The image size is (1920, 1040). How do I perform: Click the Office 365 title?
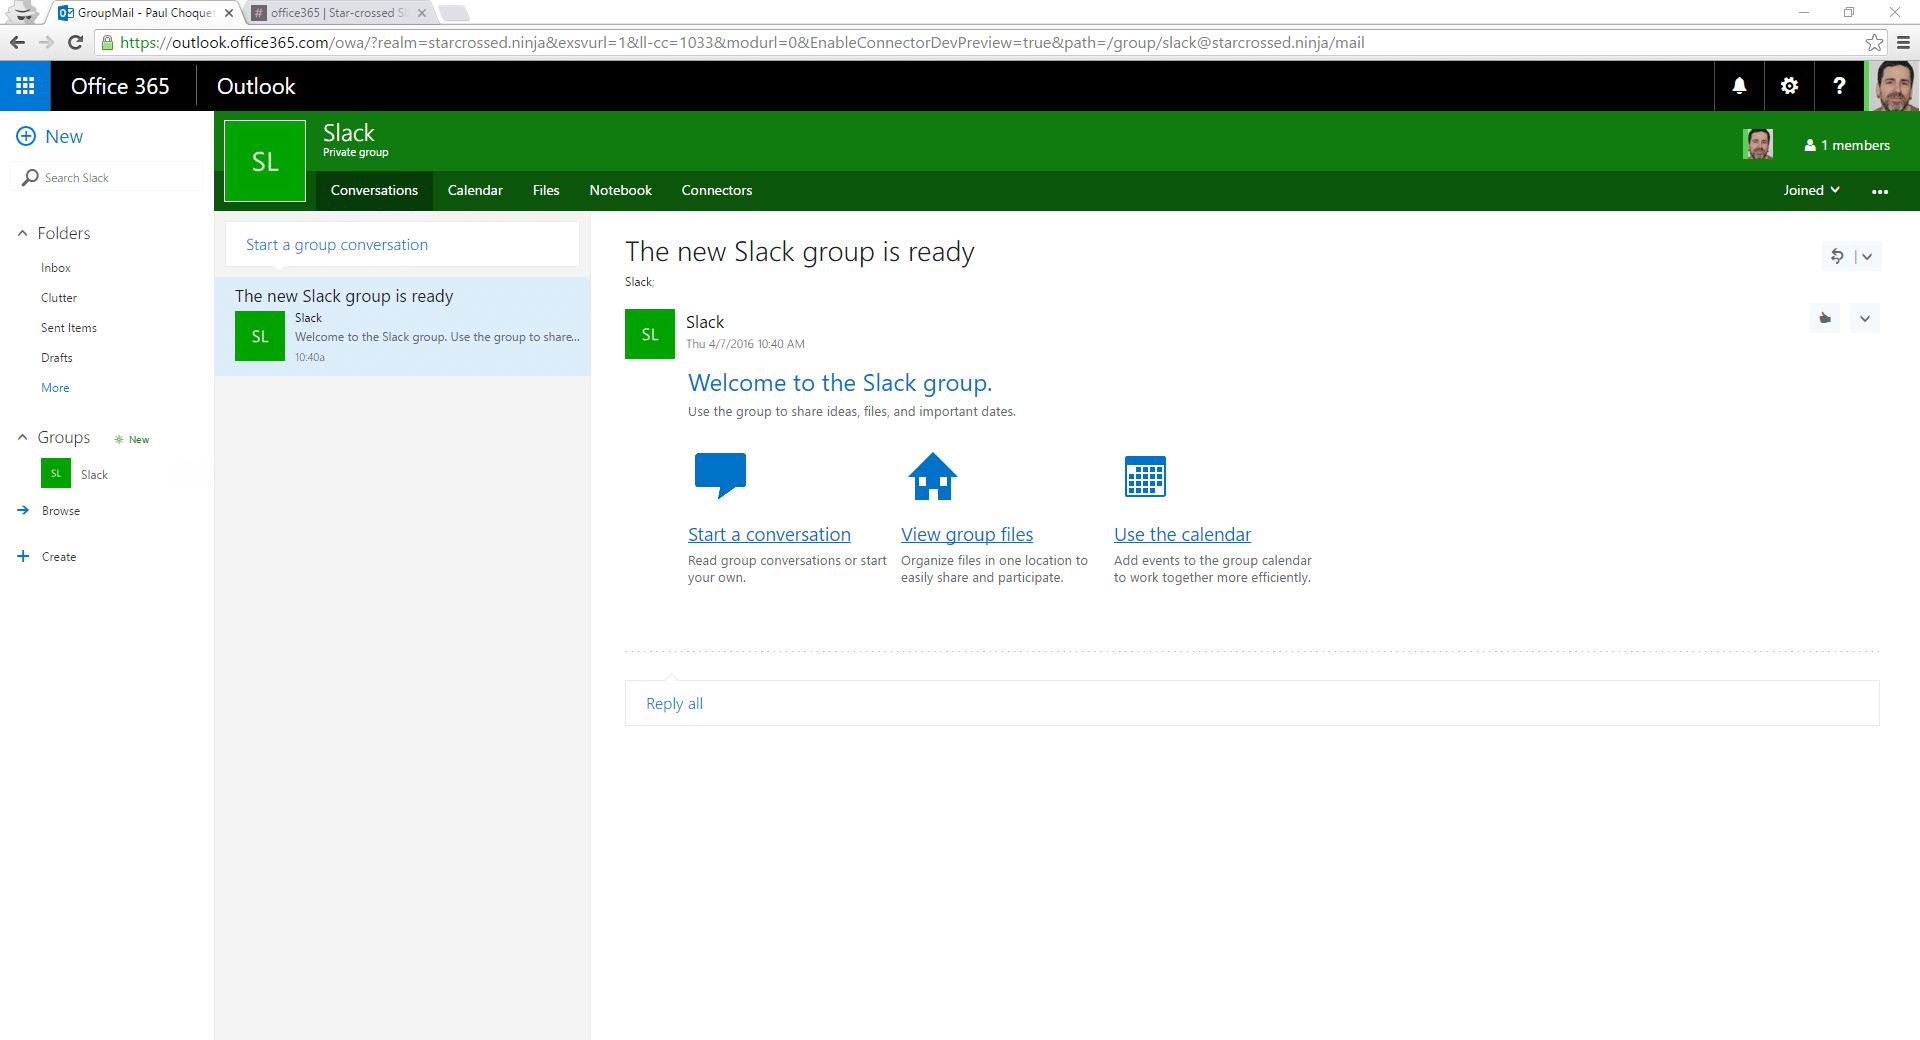(x=120, y=86)
